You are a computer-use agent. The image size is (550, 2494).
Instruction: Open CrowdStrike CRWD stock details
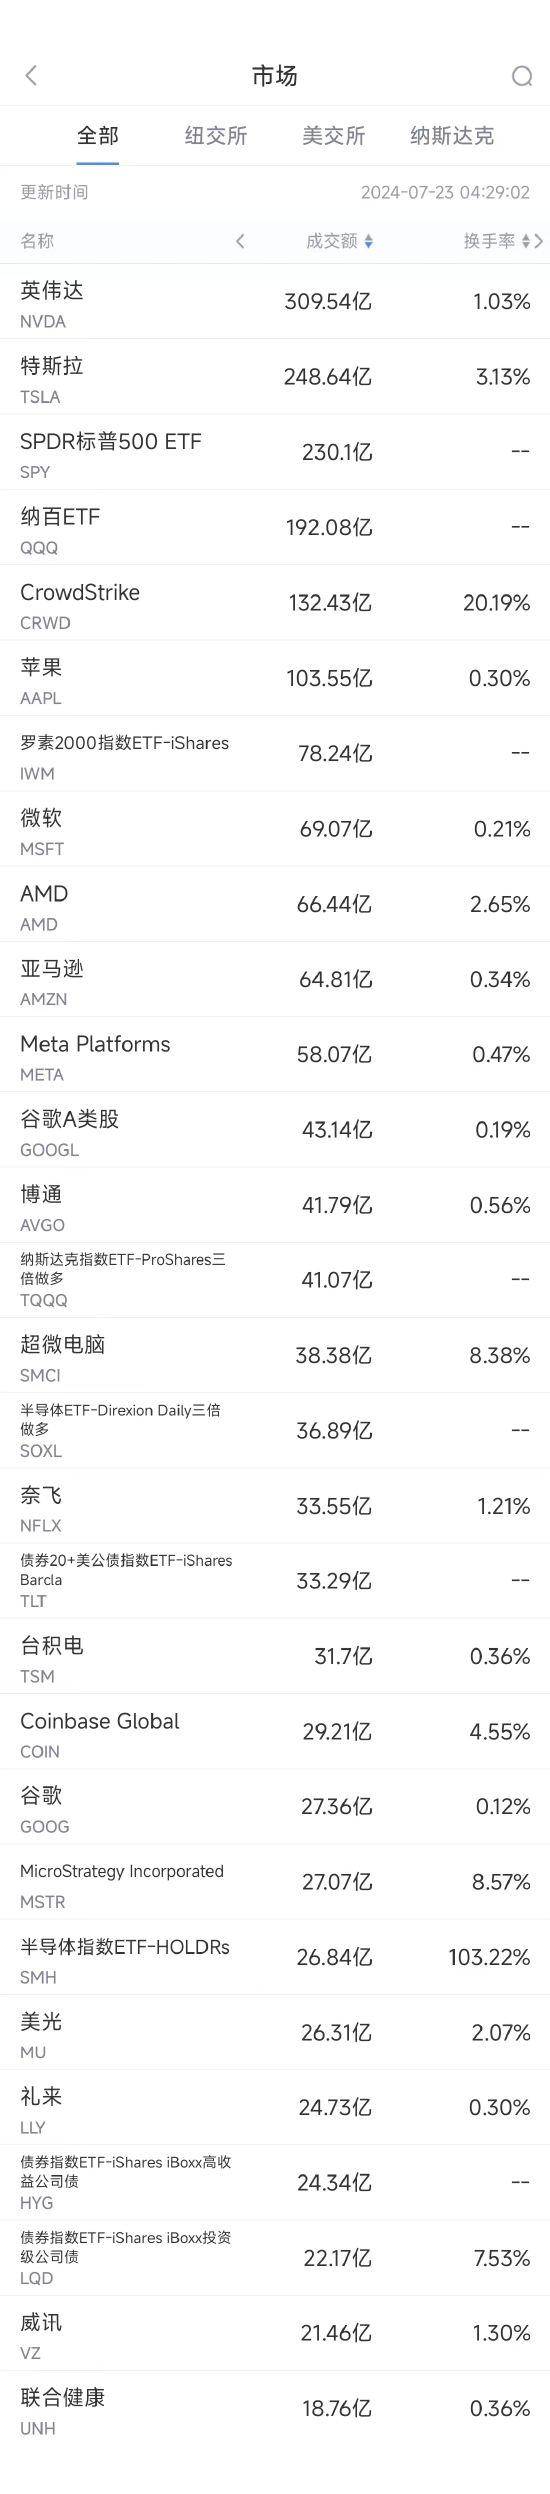pos(275,603)
